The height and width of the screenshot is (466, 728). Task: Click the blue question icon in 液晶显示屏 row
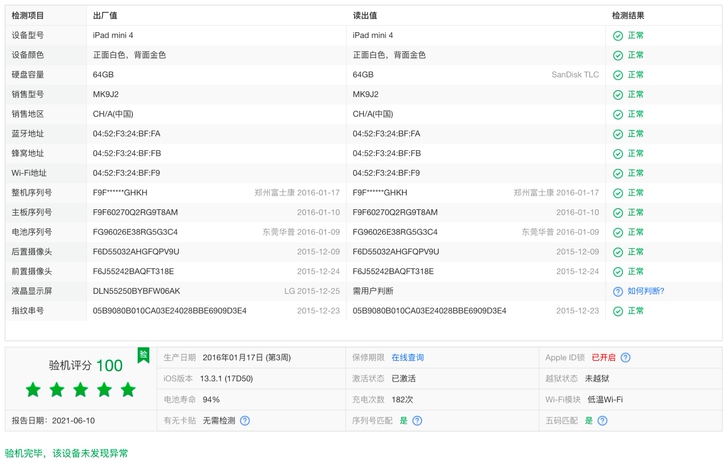[x=618, y=291]
